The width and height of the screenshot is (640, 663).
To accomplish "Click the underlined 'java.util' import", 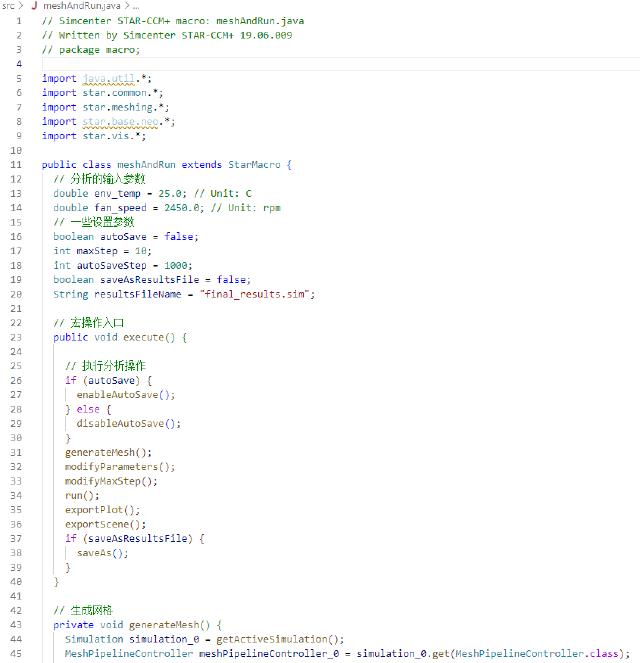I will tap(109, 78).
